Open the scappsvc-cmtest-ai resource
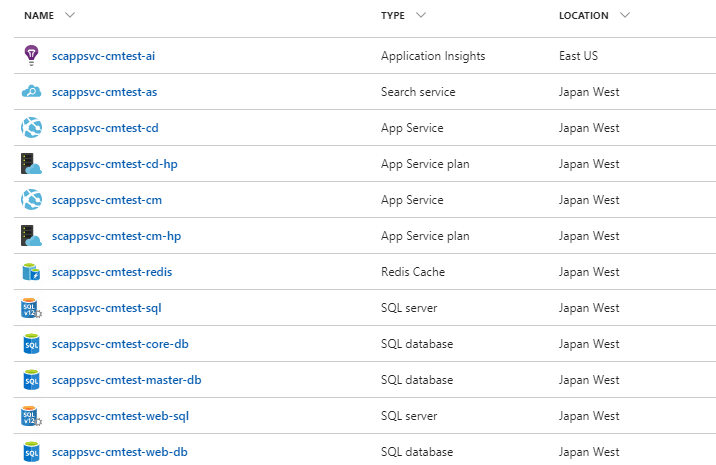 pos(103,56)
